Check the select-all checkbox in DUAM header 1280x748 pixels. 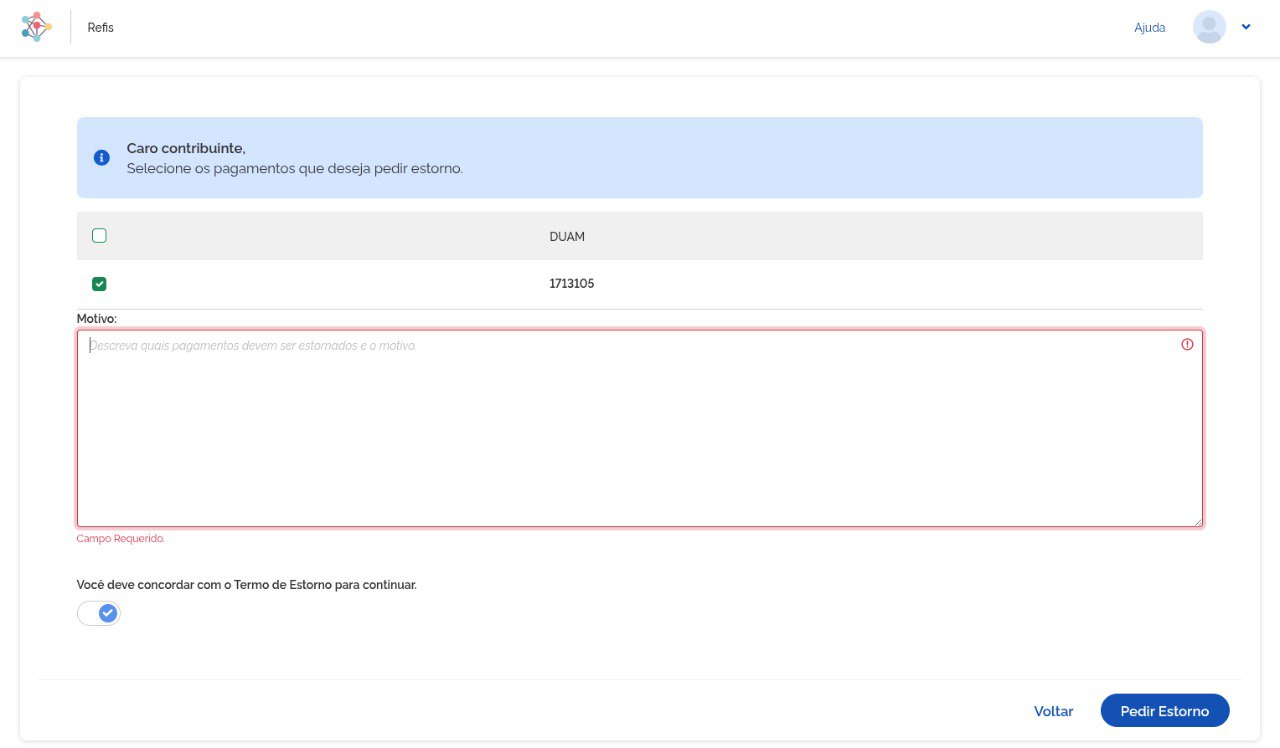tap(99, 236)
